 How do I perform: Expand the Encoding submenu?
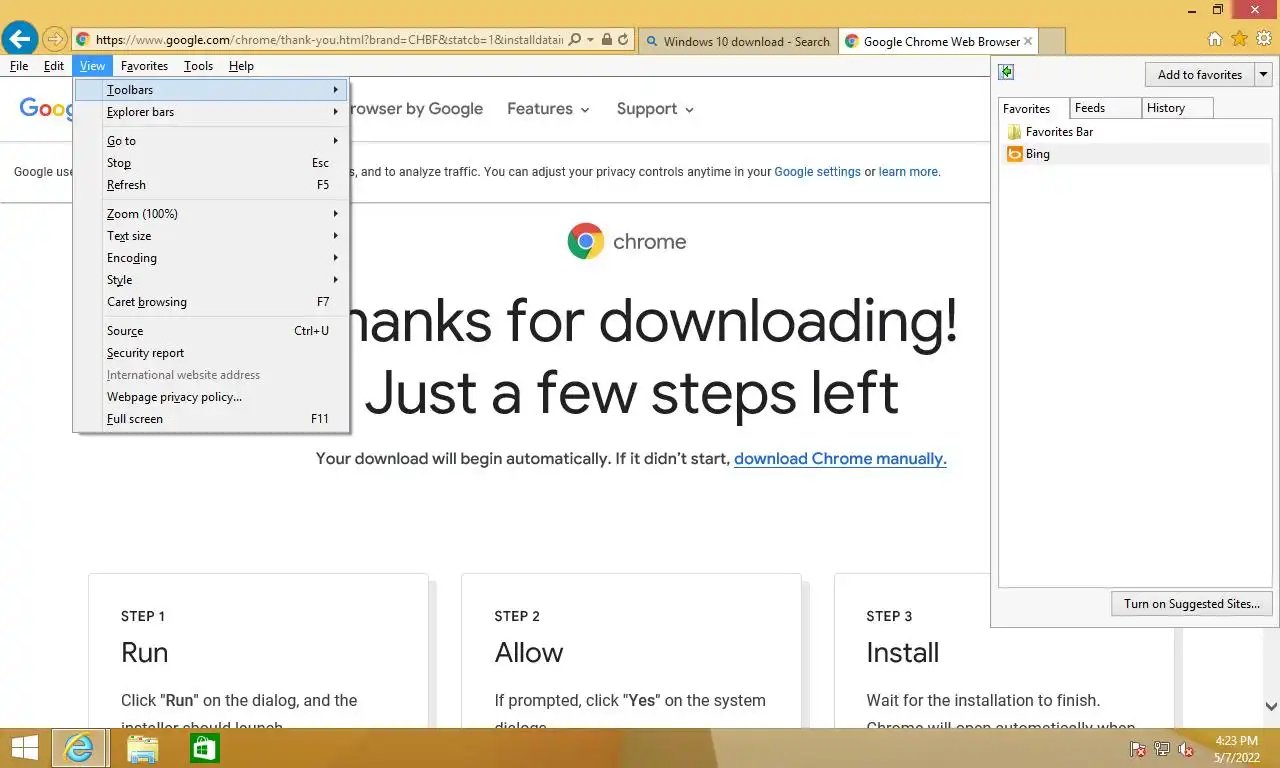point(212,258)
